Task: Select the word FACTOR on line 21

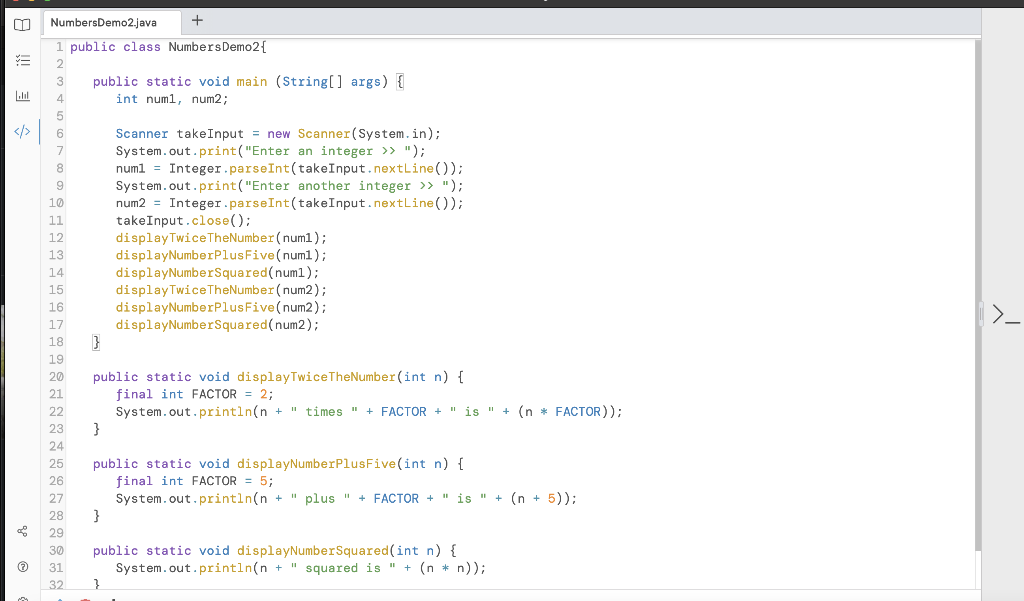Action: click(x=214, y=393)
